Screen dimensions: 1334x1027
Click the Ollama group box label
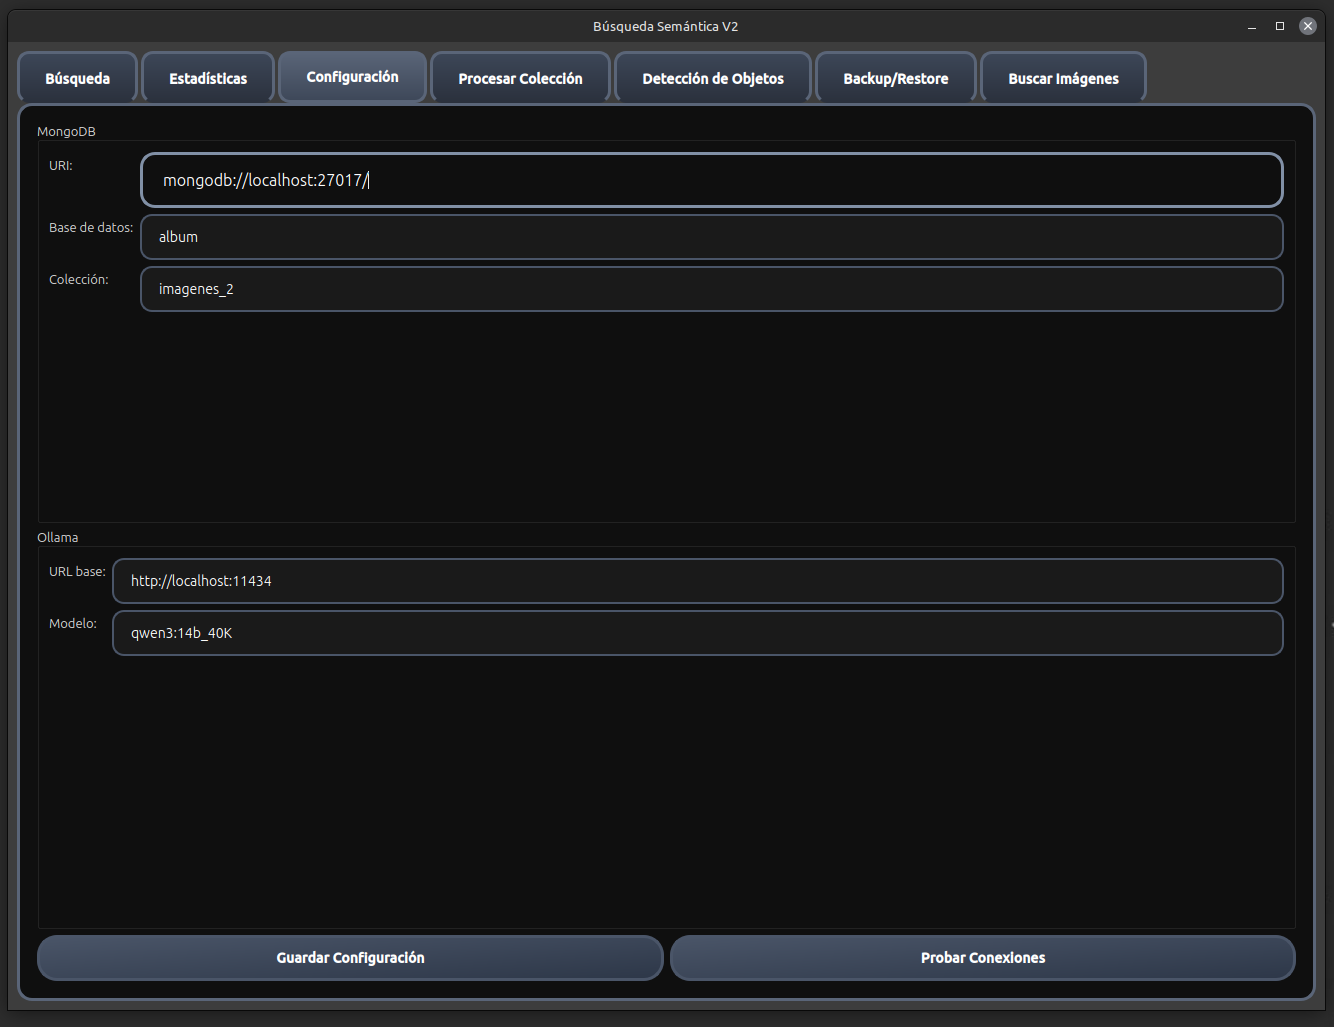coord(57,538)
